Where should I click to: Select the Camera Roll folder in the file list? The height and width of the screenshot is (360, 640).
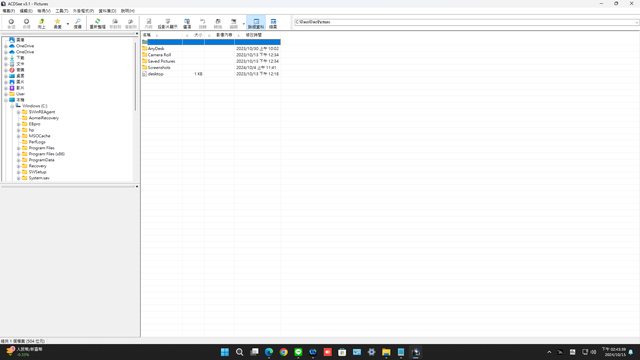point(159,55)
